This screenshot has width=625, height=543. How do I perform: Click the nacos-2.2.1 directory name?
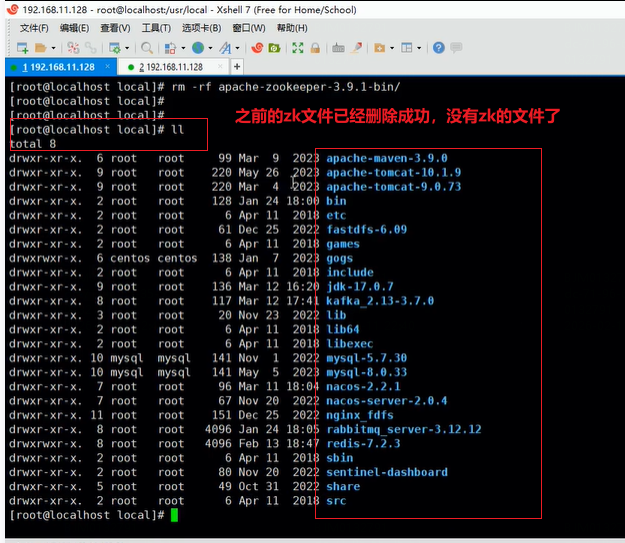click(363, 387)
